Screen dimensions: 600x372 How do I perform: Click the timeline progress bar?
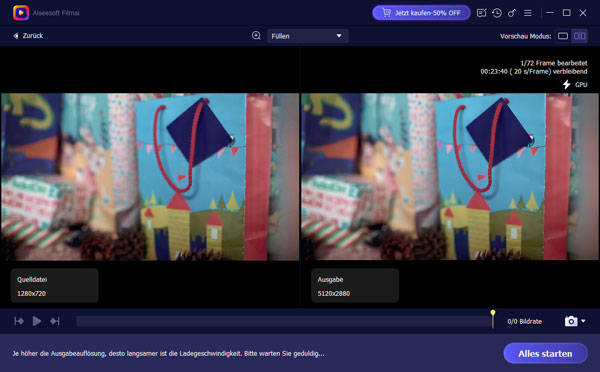coord(284,321)
